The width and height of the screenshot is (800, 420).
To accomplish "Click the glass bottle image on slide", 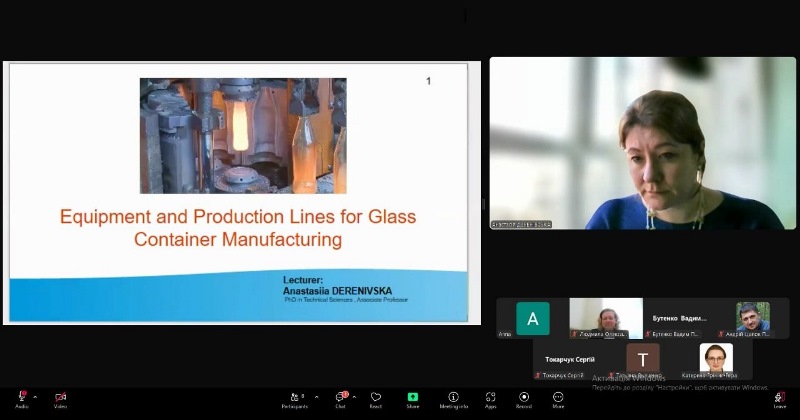I will click(x=243, y=136).
